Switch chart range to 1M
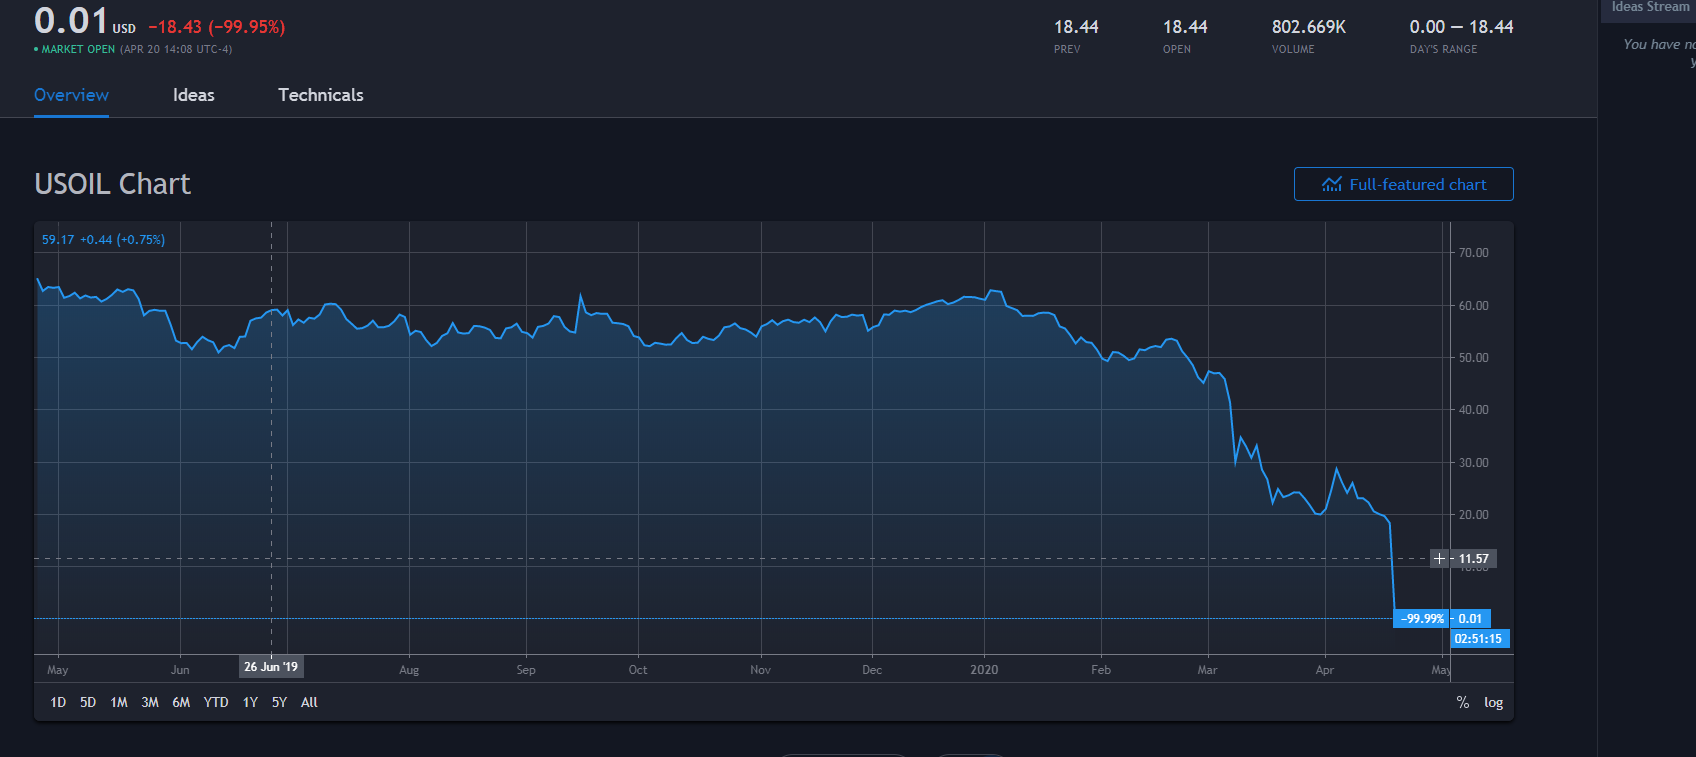Image resolution: width=1696 pixels, height=757 pixels. pos(119,703)
